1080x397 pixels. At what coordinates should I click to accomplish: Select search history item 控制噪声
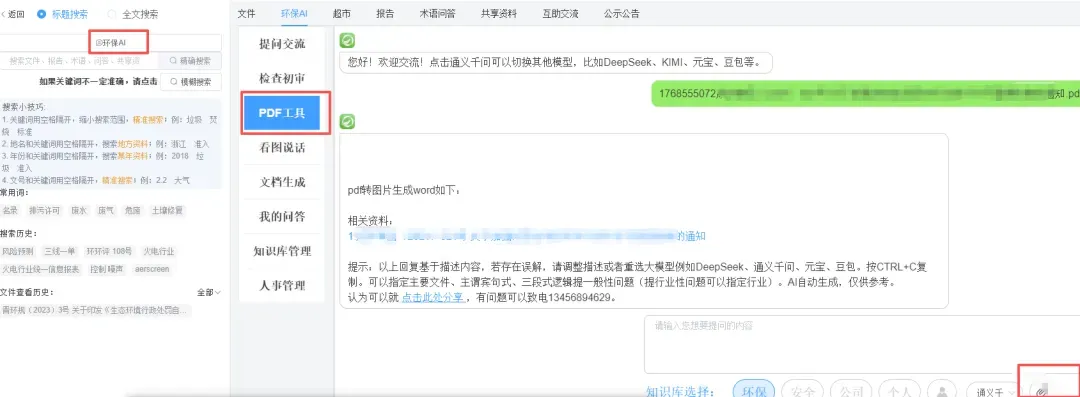tap(107, 269)
